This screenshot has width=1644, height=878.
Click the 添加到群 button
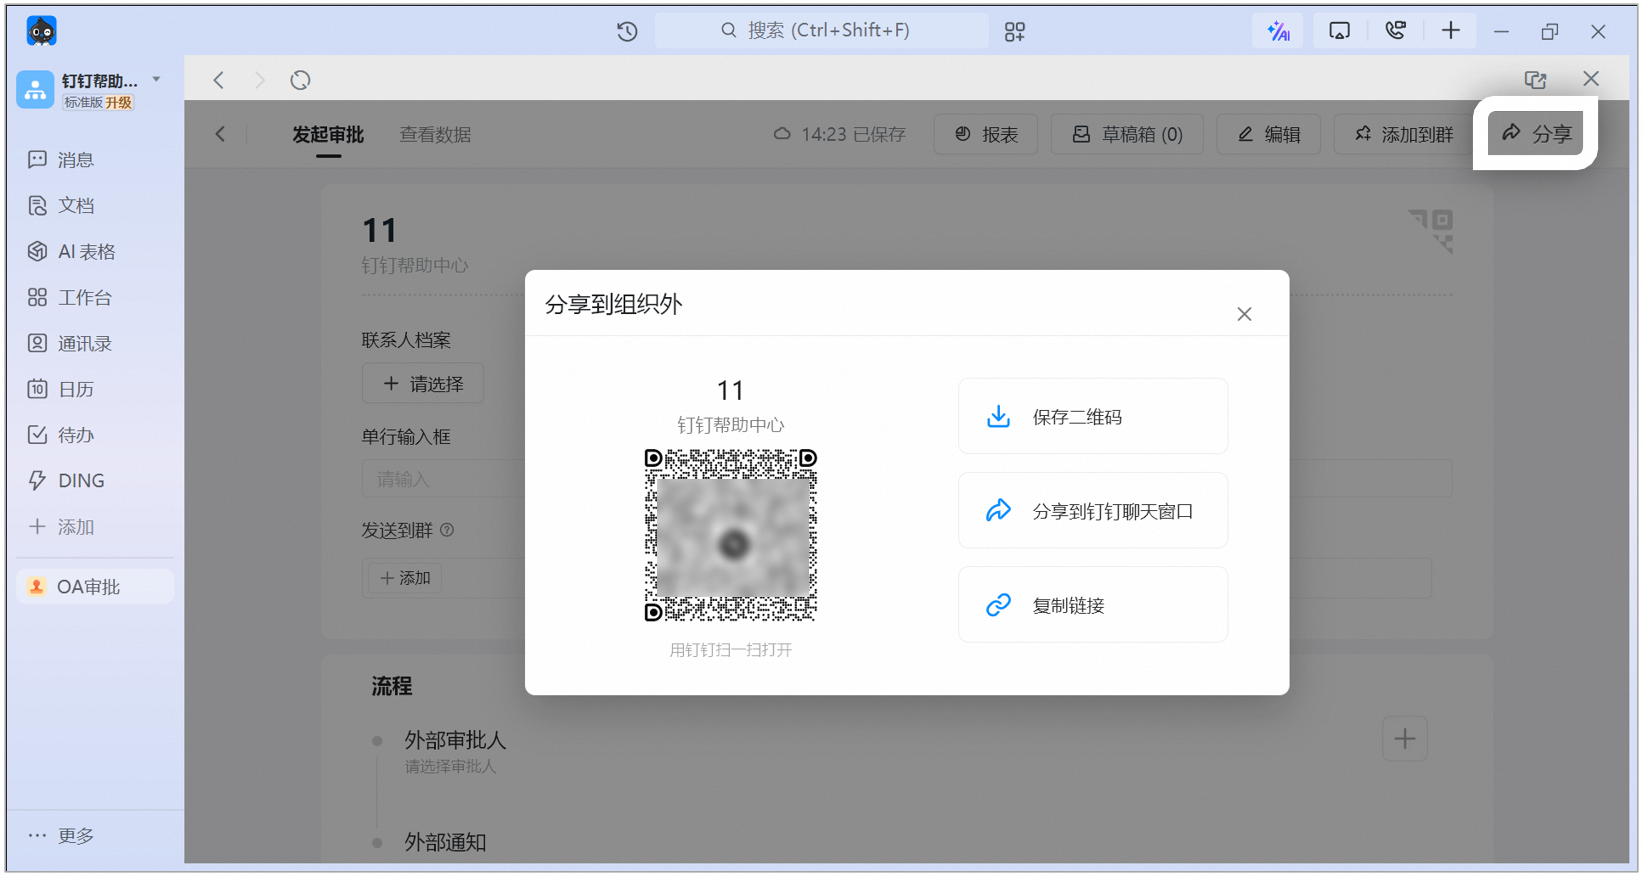tap(1403, 134)
